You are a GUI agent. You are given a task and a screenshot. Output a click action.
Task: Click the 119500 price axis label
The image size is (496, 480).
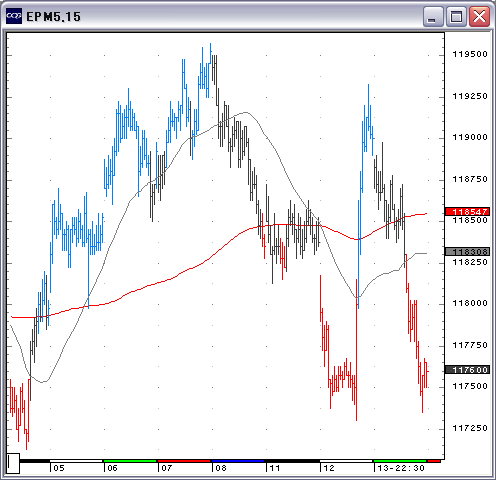[470, 54]
